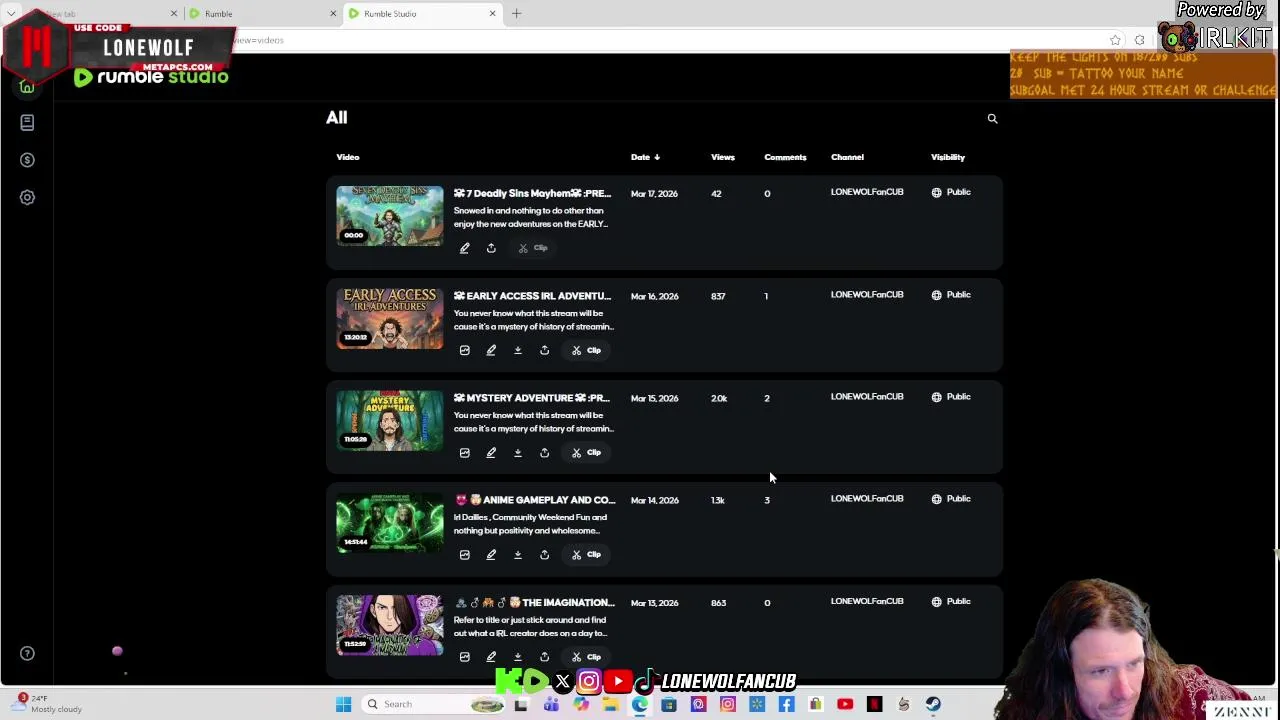Image resolution: width=1280 pixels, height=720 pixels.
Task: Open The Imagination video thumbnail
Action: point(389,624)
